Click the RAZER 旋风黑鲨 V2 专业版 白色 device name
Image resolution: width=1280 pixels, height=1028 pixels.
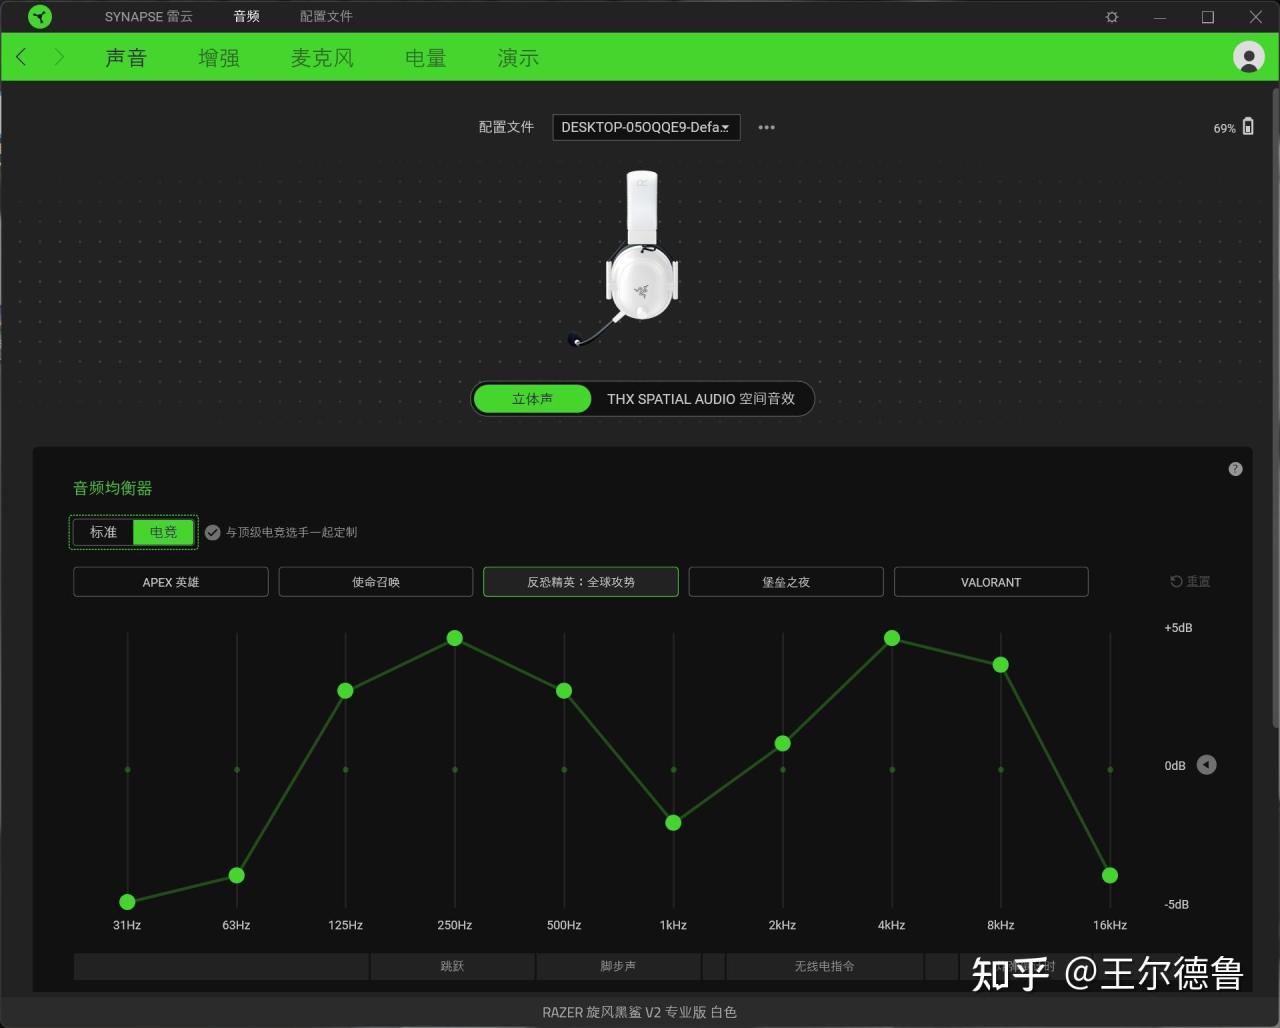(x=640, y=1012)
